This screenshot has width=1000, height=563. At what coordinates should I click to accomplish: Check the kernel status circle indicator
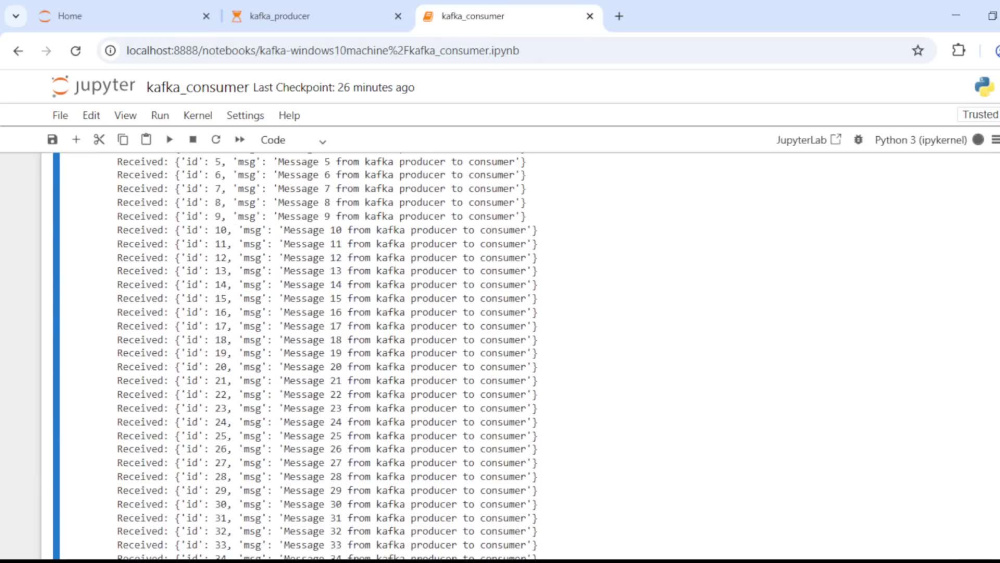pos(978,140)
